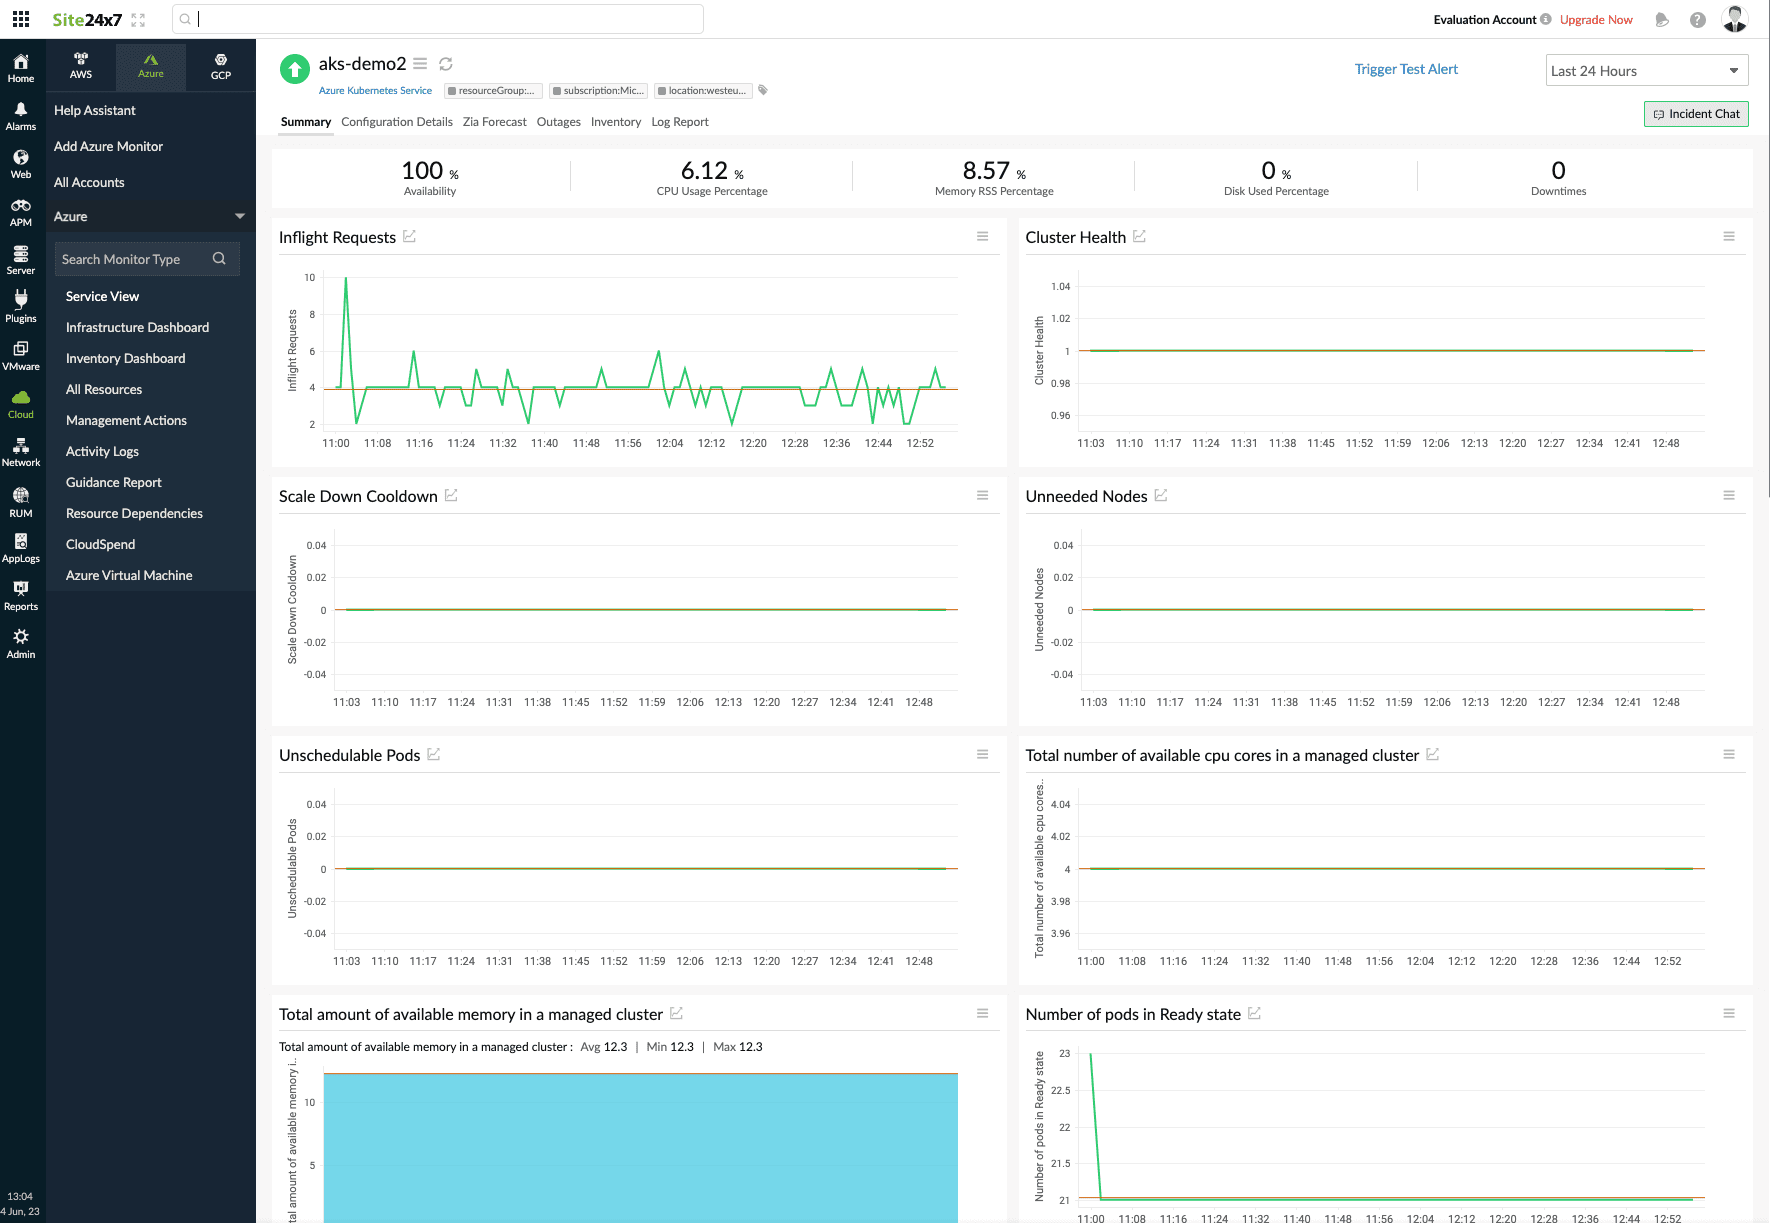Open the help question mark icon

click(x=1697, y=18)
